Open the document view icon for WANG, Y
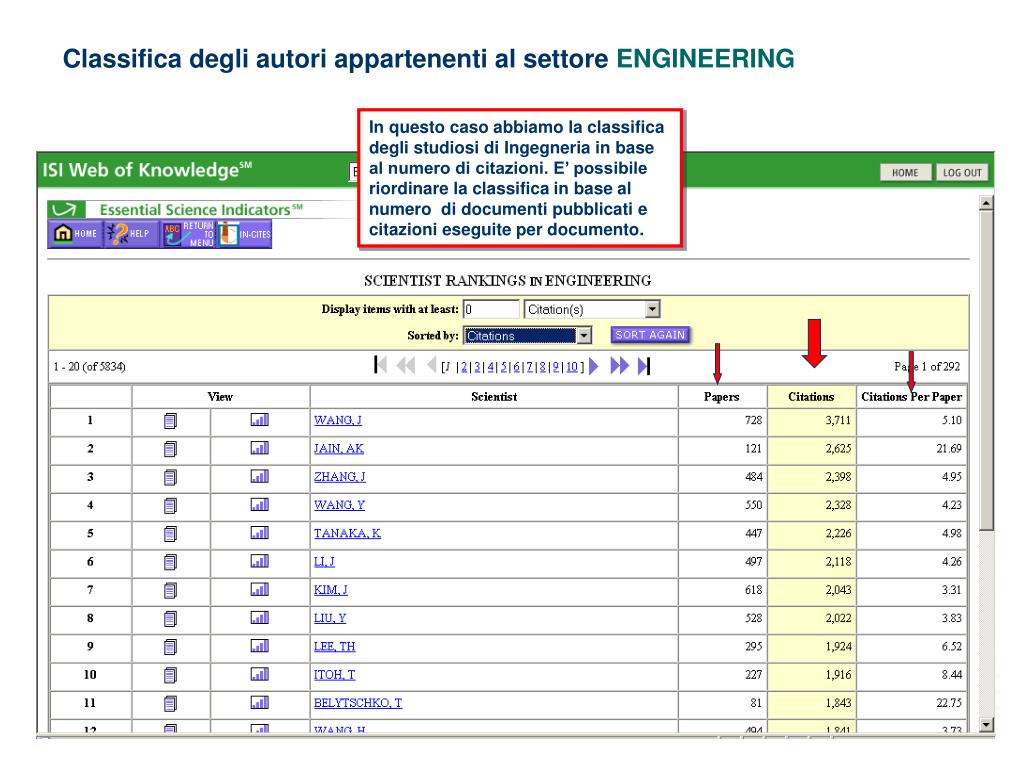The height and width of the screenshot is (768, 1024). pos(170,505)
